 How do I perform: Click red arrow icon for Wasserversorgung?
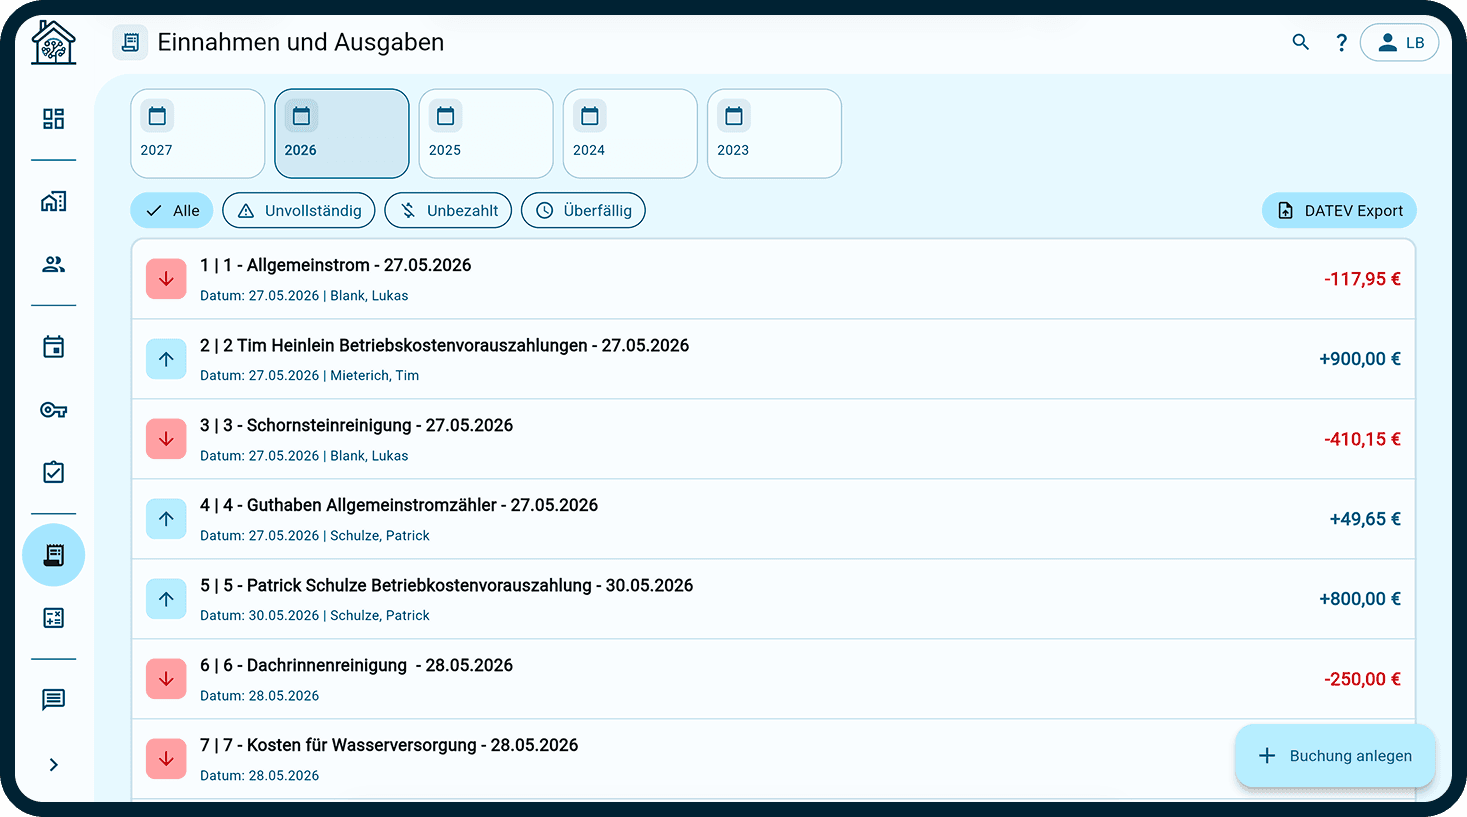[166, 759]
